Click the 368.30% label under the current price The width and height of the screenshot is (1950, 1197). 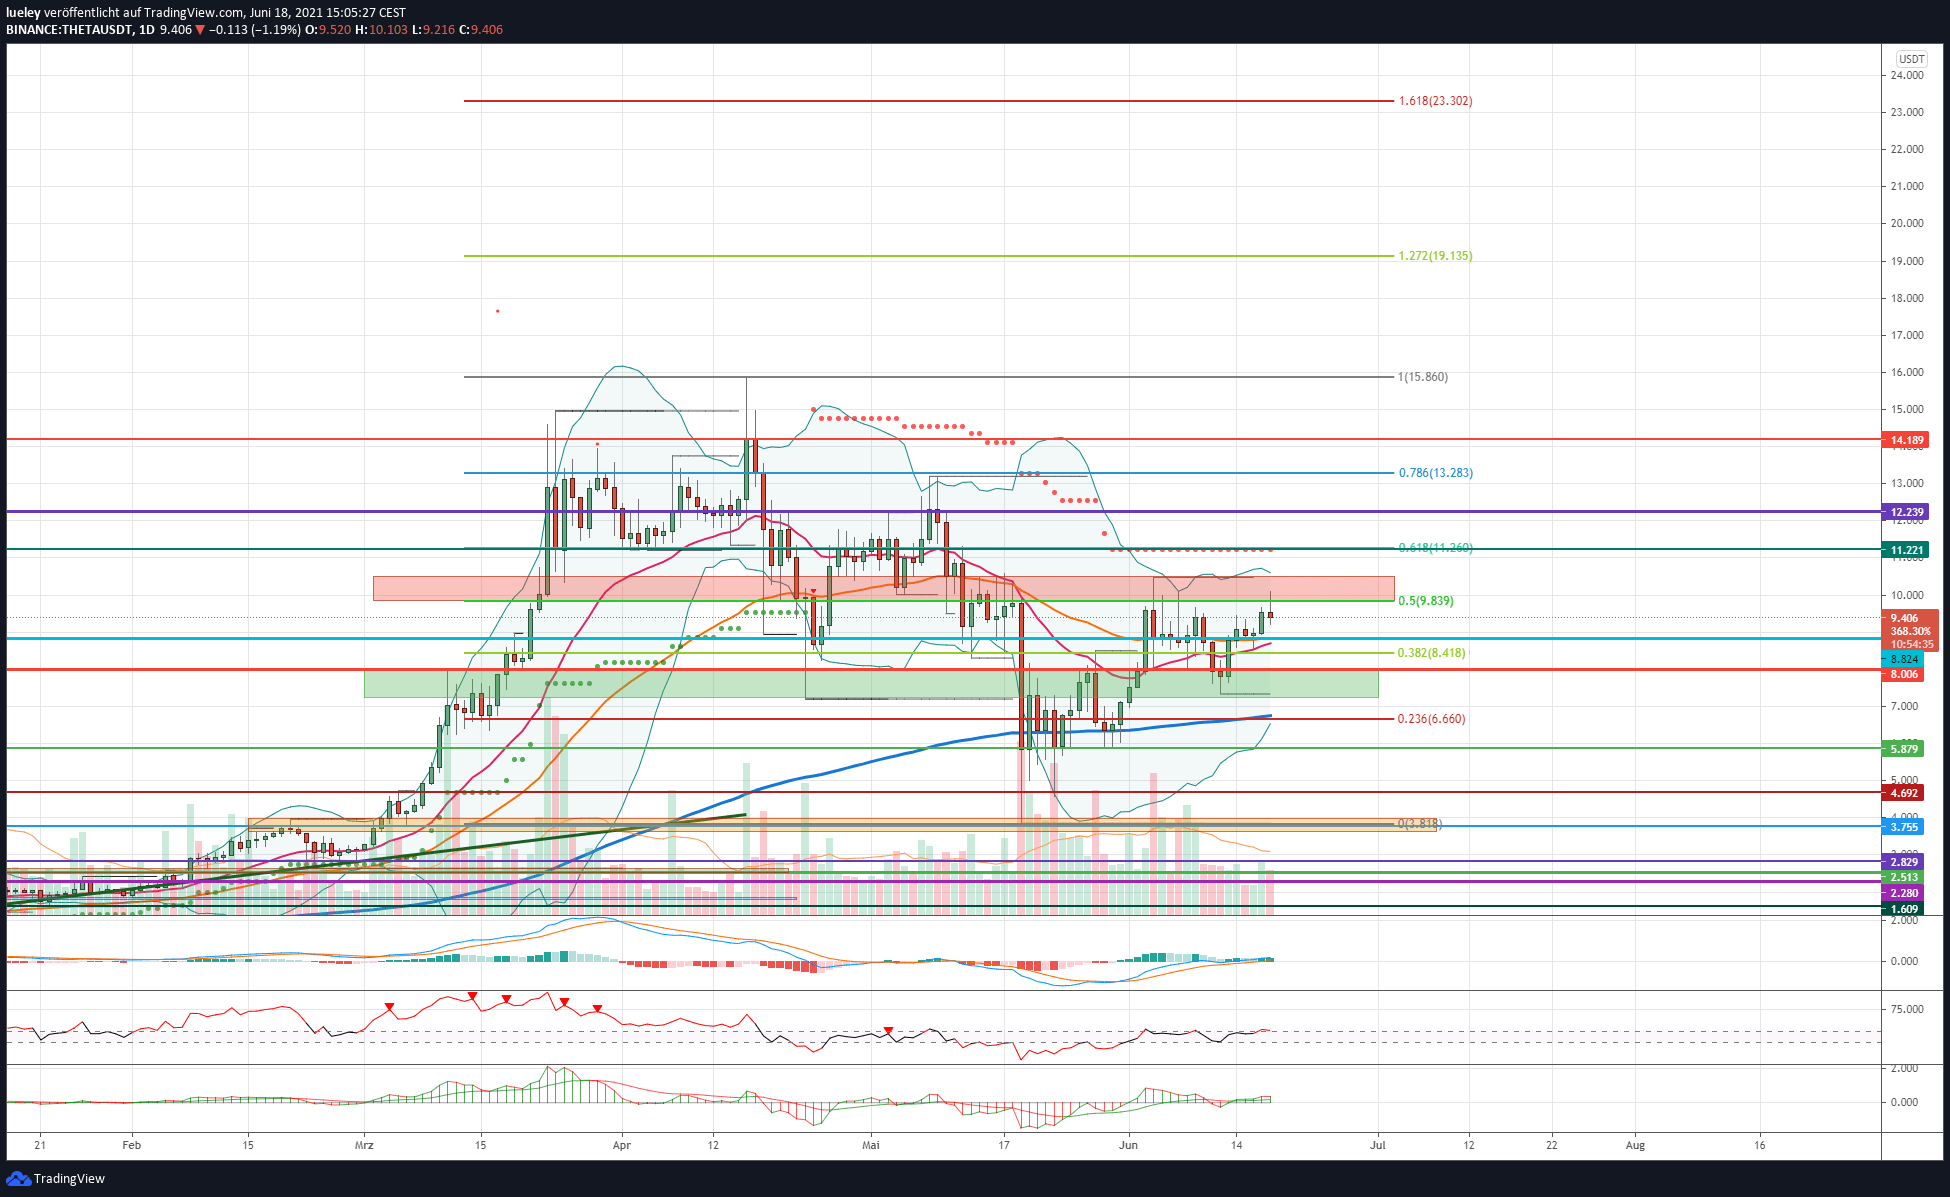[1910, 631]
